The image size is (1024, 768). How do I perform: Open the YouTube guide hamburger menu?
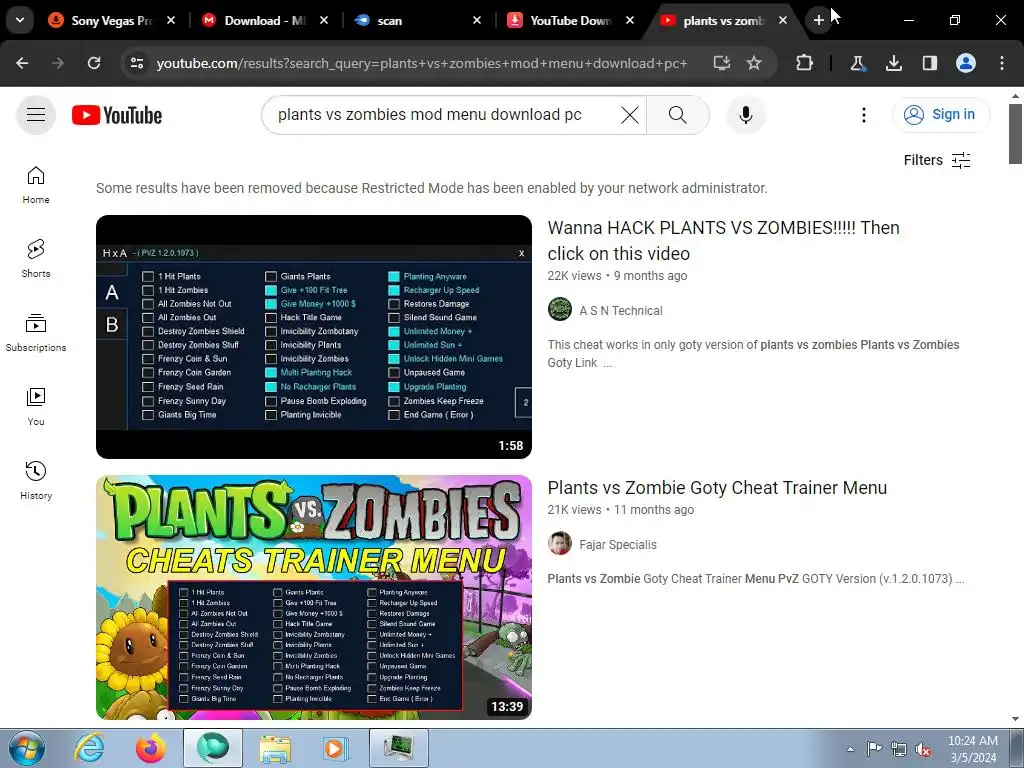click(x=36, y=115)
